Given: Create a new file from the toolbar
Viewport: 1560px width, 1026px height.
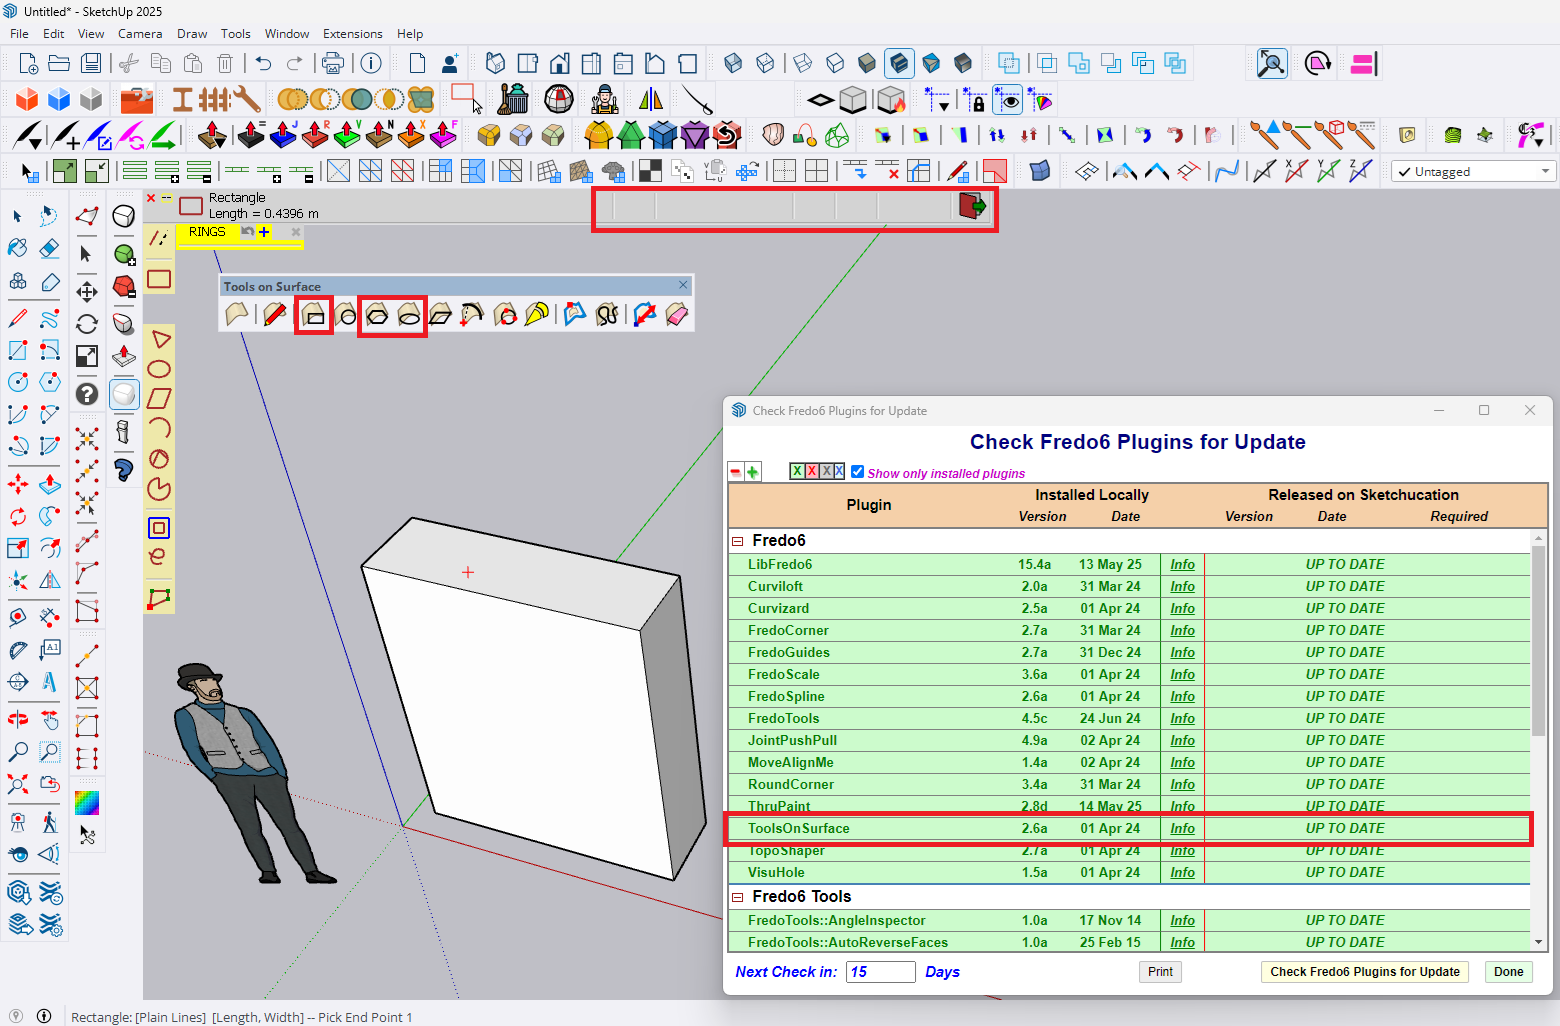Looking at the screenshot, I should [x=27, y=63].
